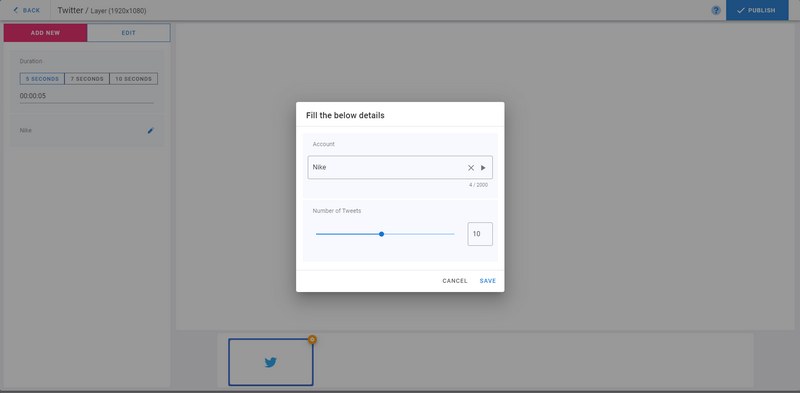
Task: Open the help question mark icon
Action: tap(716, 10)
